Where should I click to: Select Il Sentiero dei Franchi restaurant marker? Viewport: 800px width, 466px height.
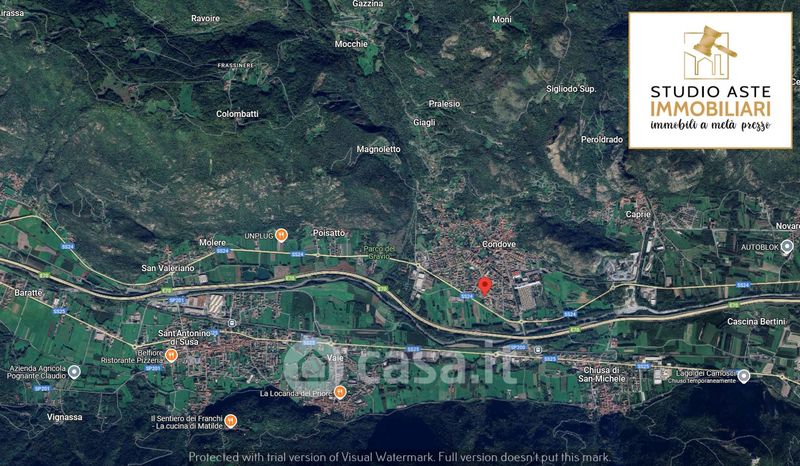coord(231,421)
